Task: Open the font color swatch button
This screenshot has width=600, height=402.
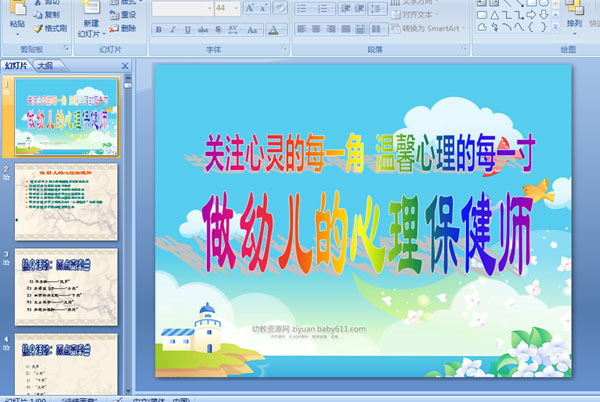Action: [273, 29]
